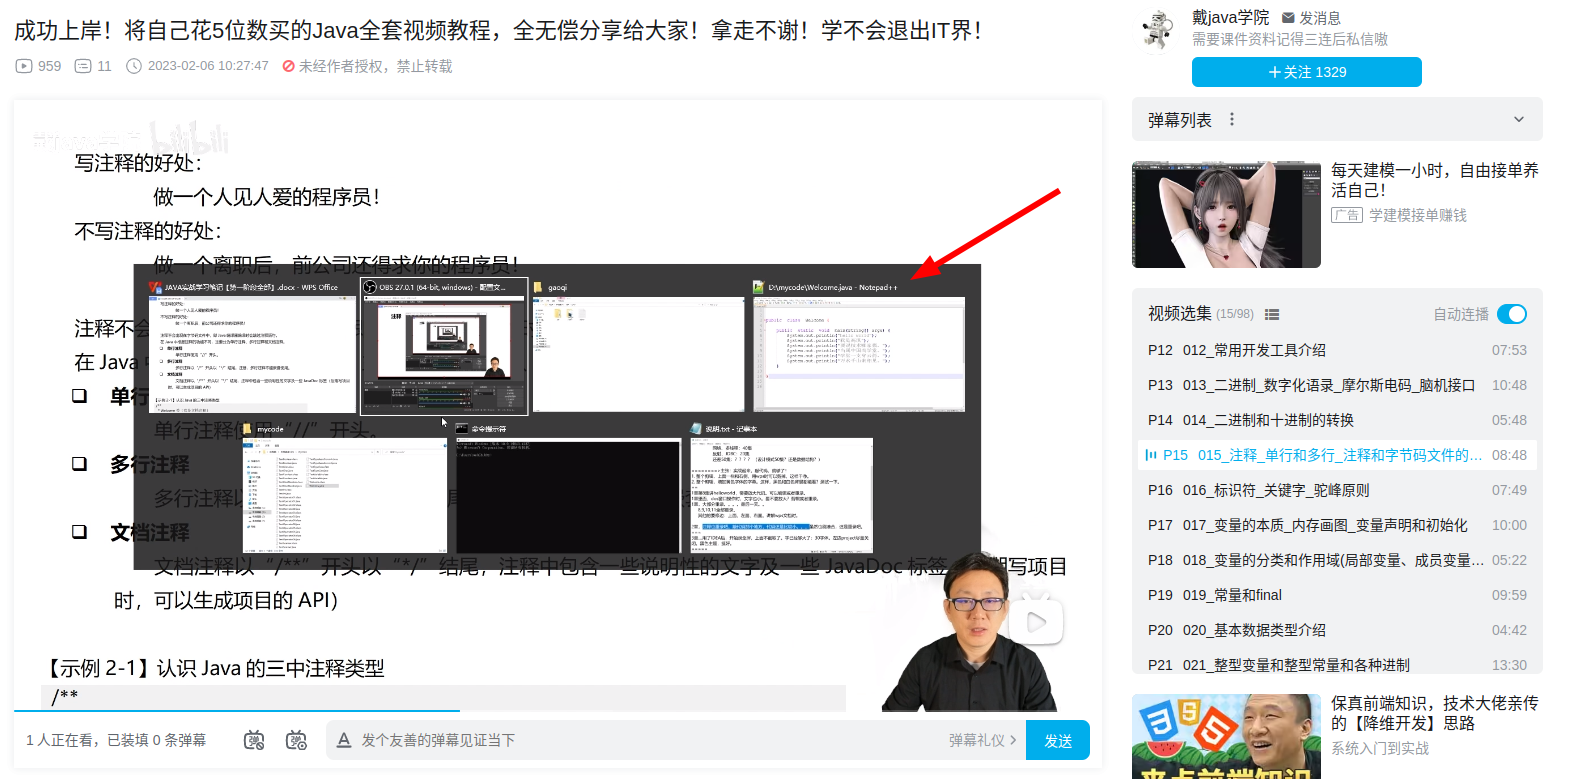1584x779 pixels.
Task: Open the 戴java学院 uploader avatar
Action: (x=1158, y=29)
